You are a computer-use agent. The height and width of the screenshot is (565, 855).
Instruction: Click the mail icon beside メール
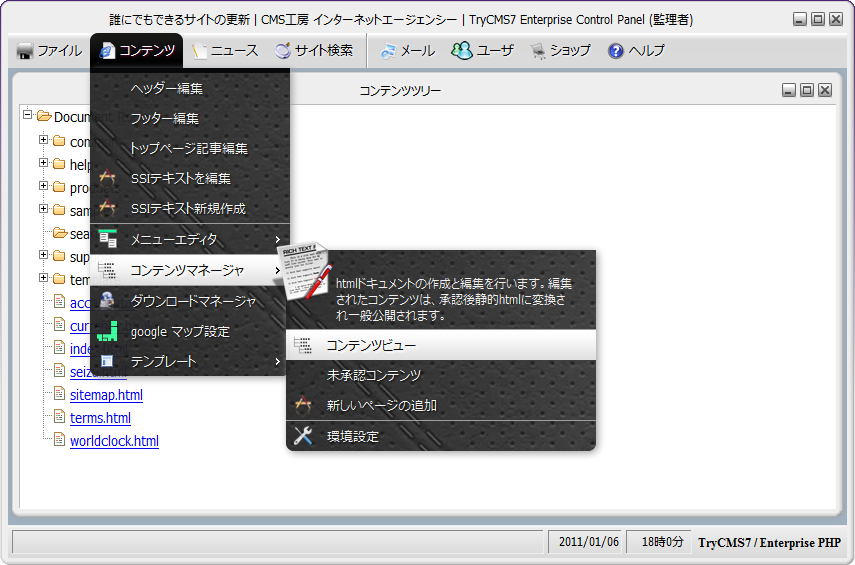click(388, 51)
